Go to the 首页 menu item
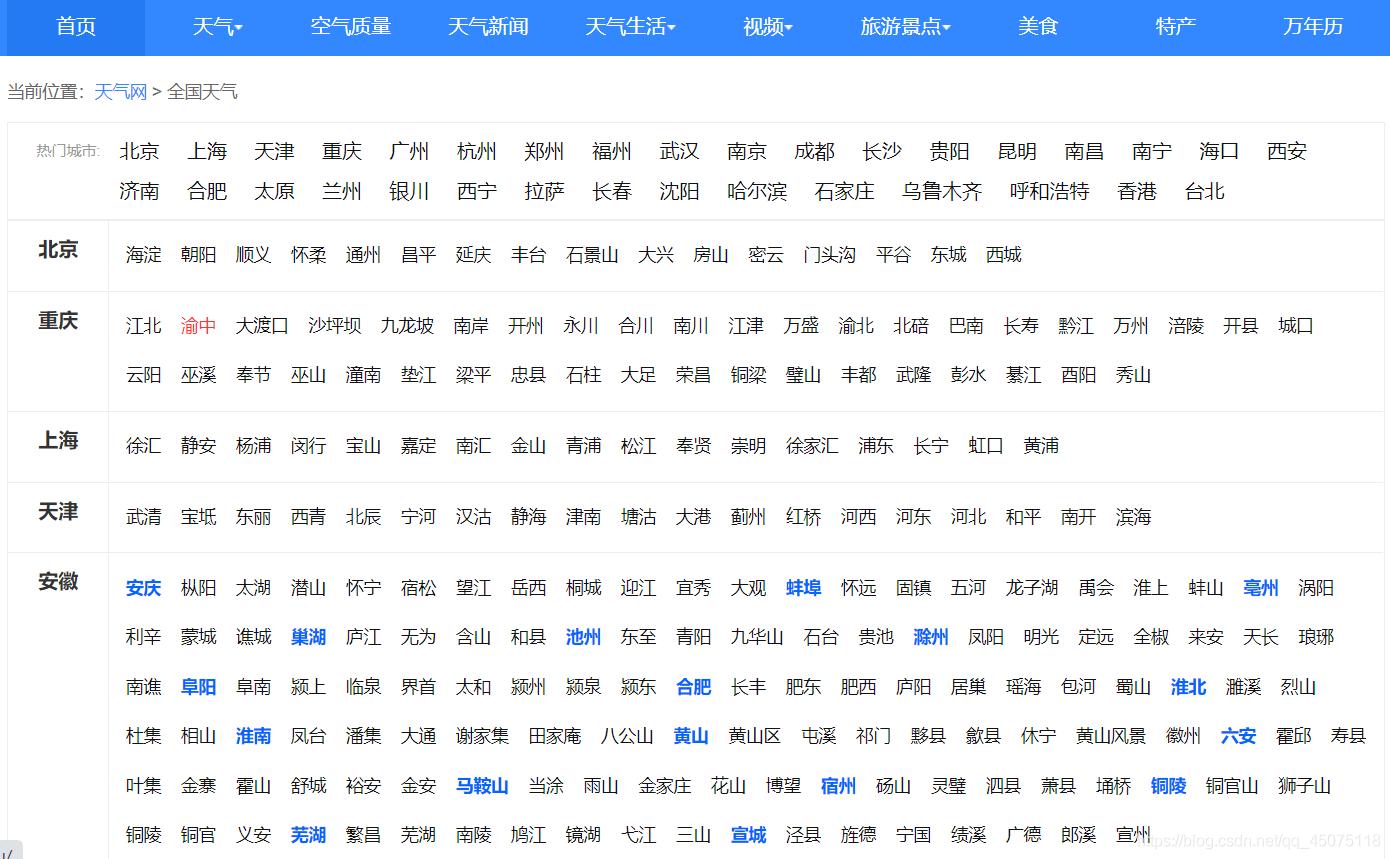This screenshot has height=859, width=1390. click(75, 27)
